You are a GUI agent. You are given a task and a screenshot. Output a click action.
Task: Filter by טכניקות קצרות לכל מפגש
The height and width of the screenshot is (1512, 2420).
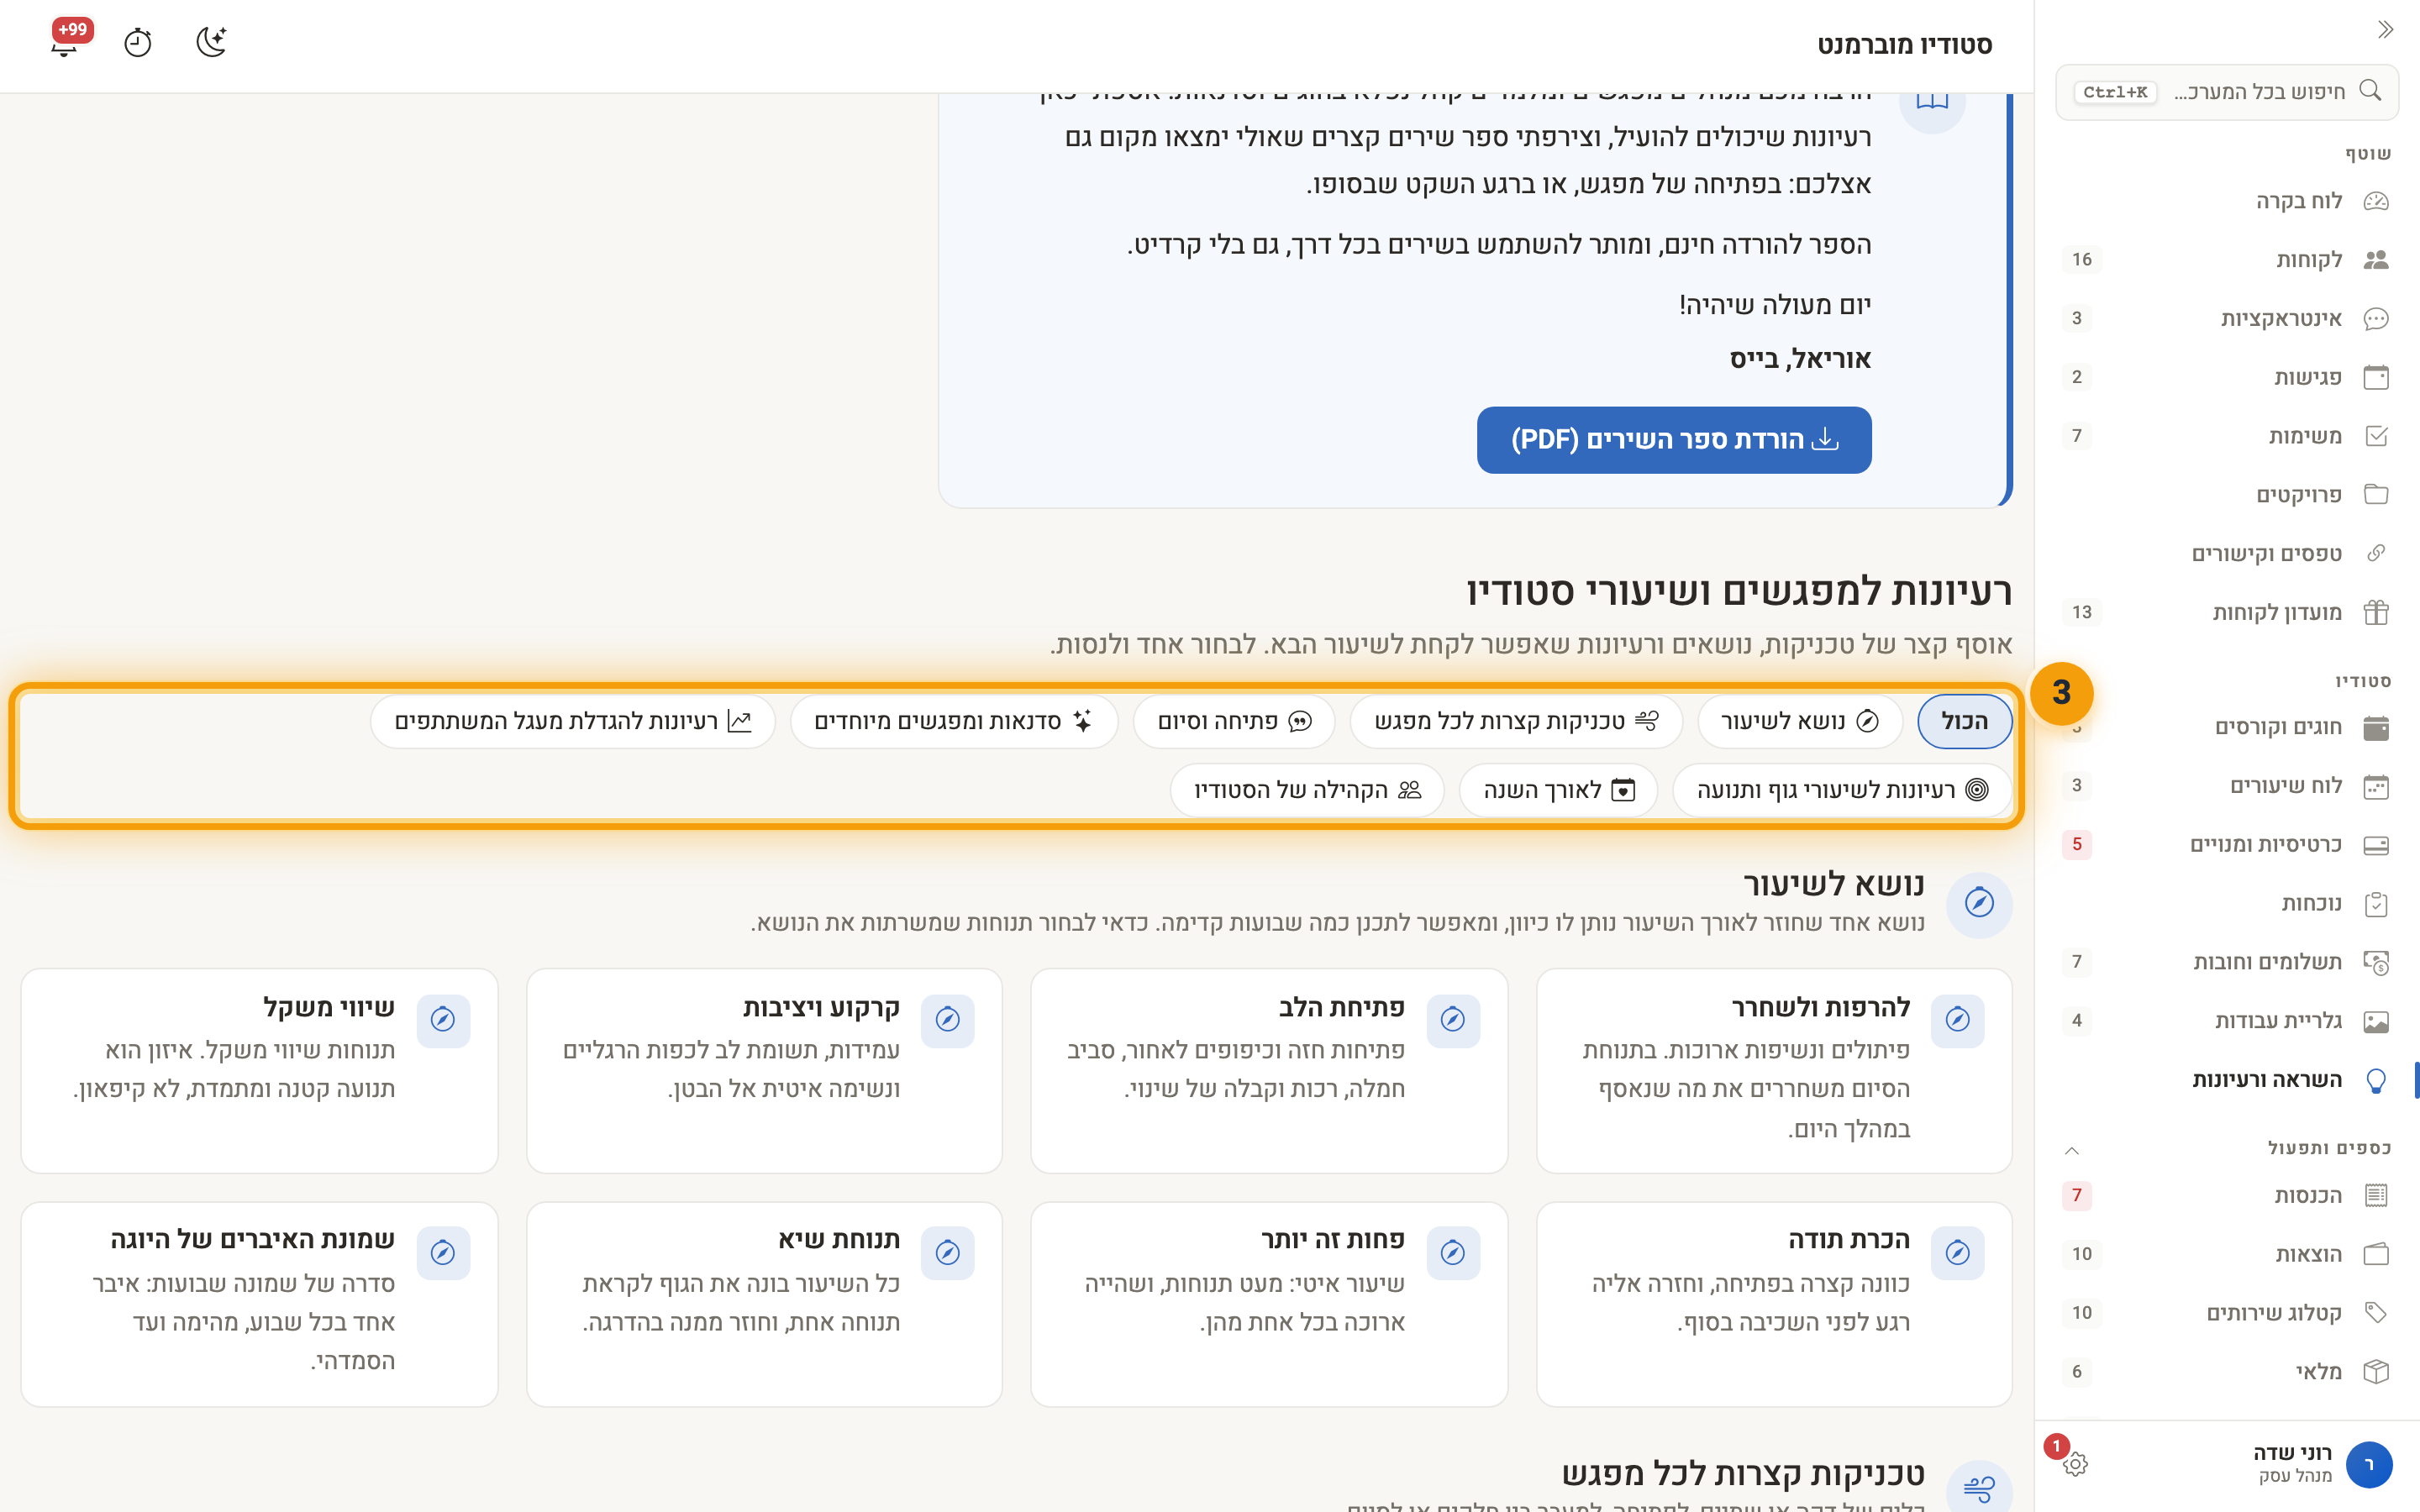point(1516,721)
